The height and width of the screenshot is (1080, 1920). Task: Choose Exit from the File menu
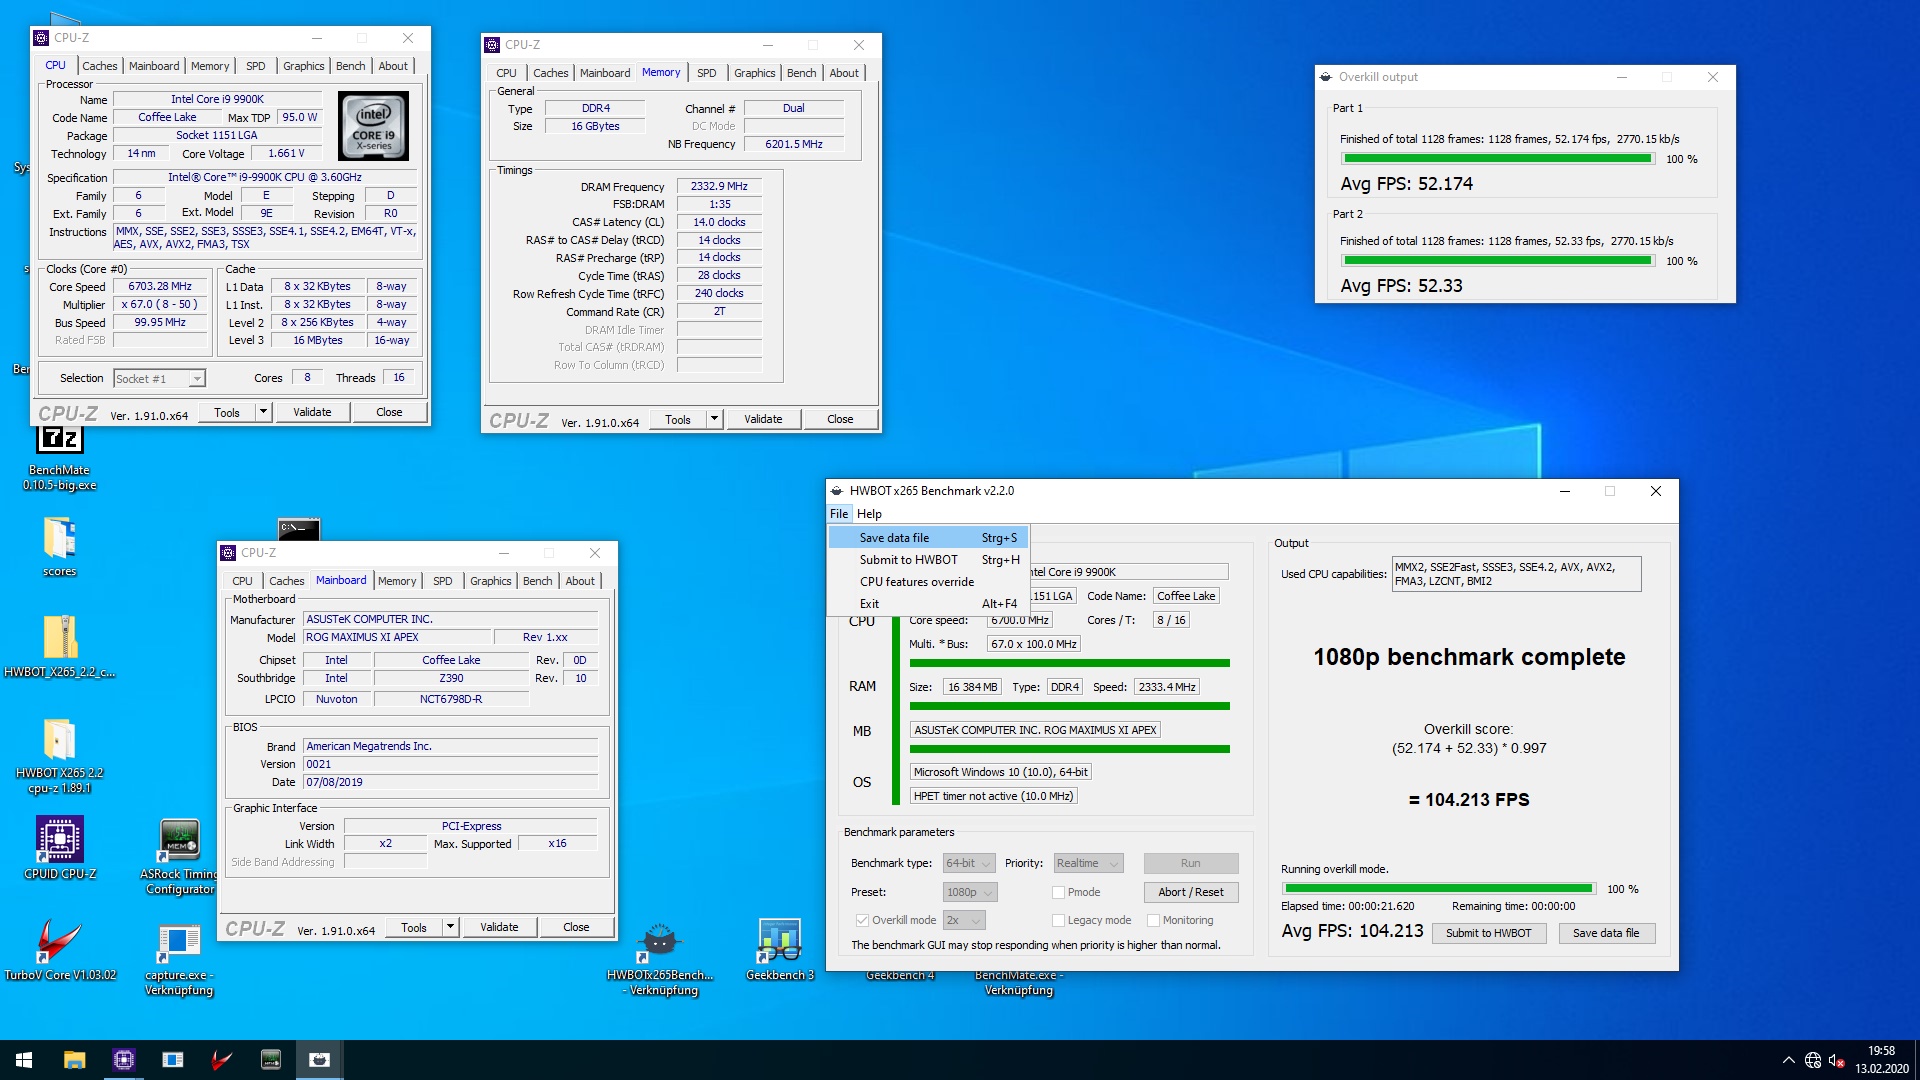[x=928, y=604]
